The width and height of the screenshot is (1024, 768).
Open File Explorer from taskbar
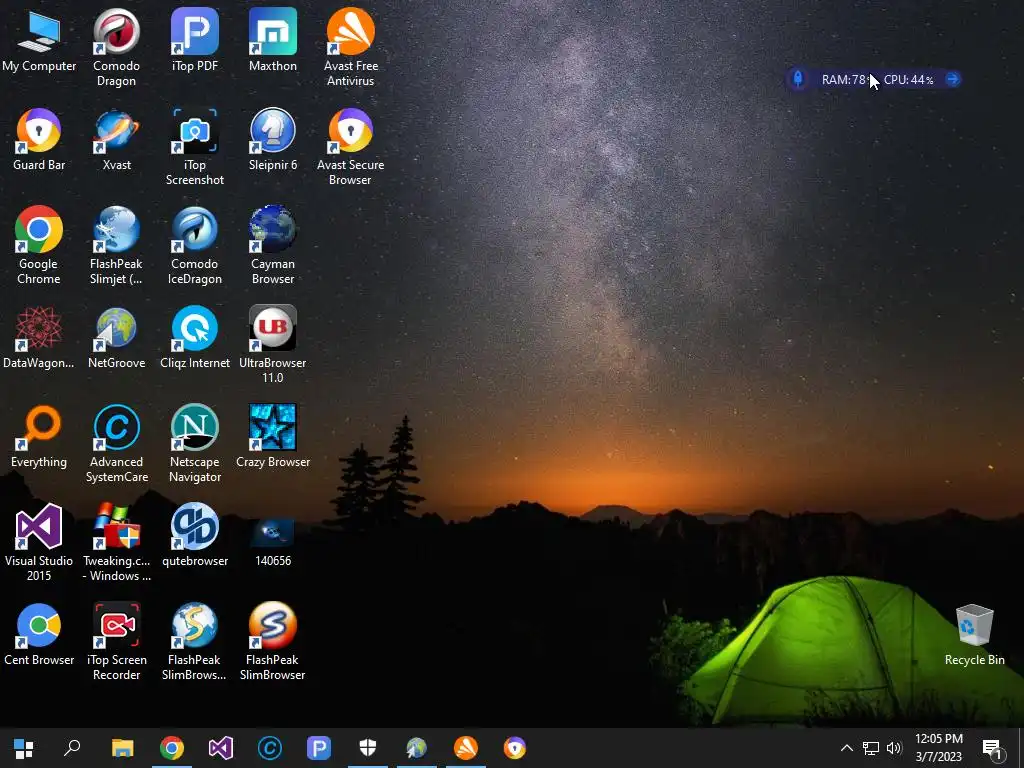click(123, 748)
